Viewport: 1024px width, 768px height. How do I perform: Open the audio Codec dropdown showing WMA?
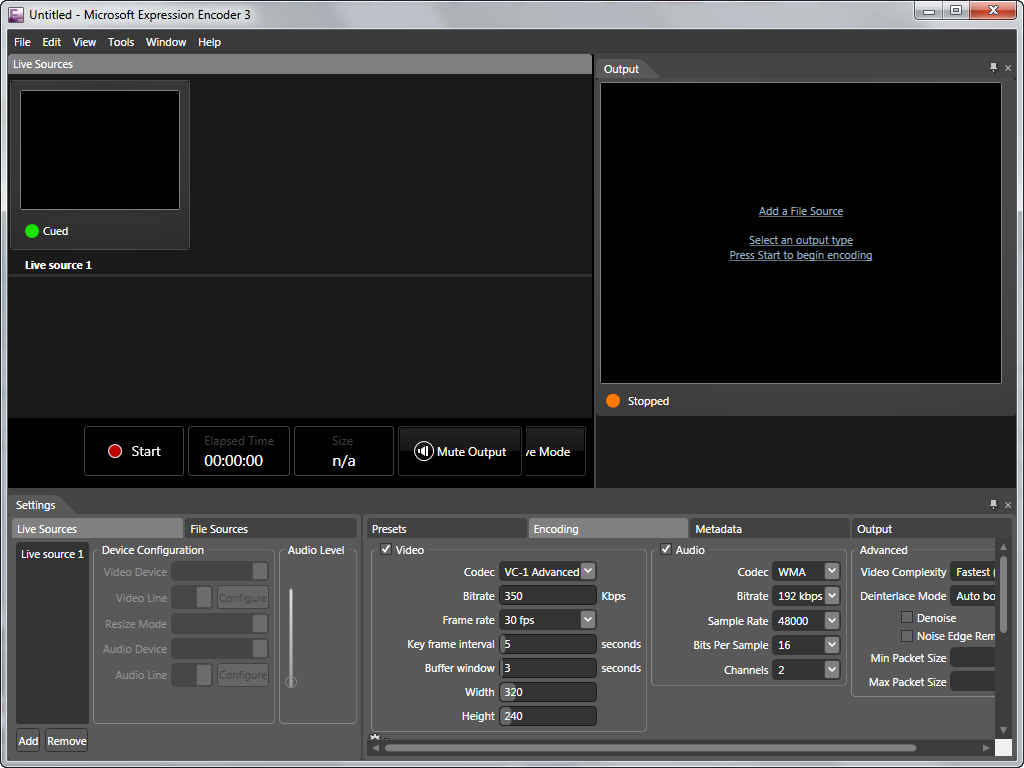pos(806,571)
